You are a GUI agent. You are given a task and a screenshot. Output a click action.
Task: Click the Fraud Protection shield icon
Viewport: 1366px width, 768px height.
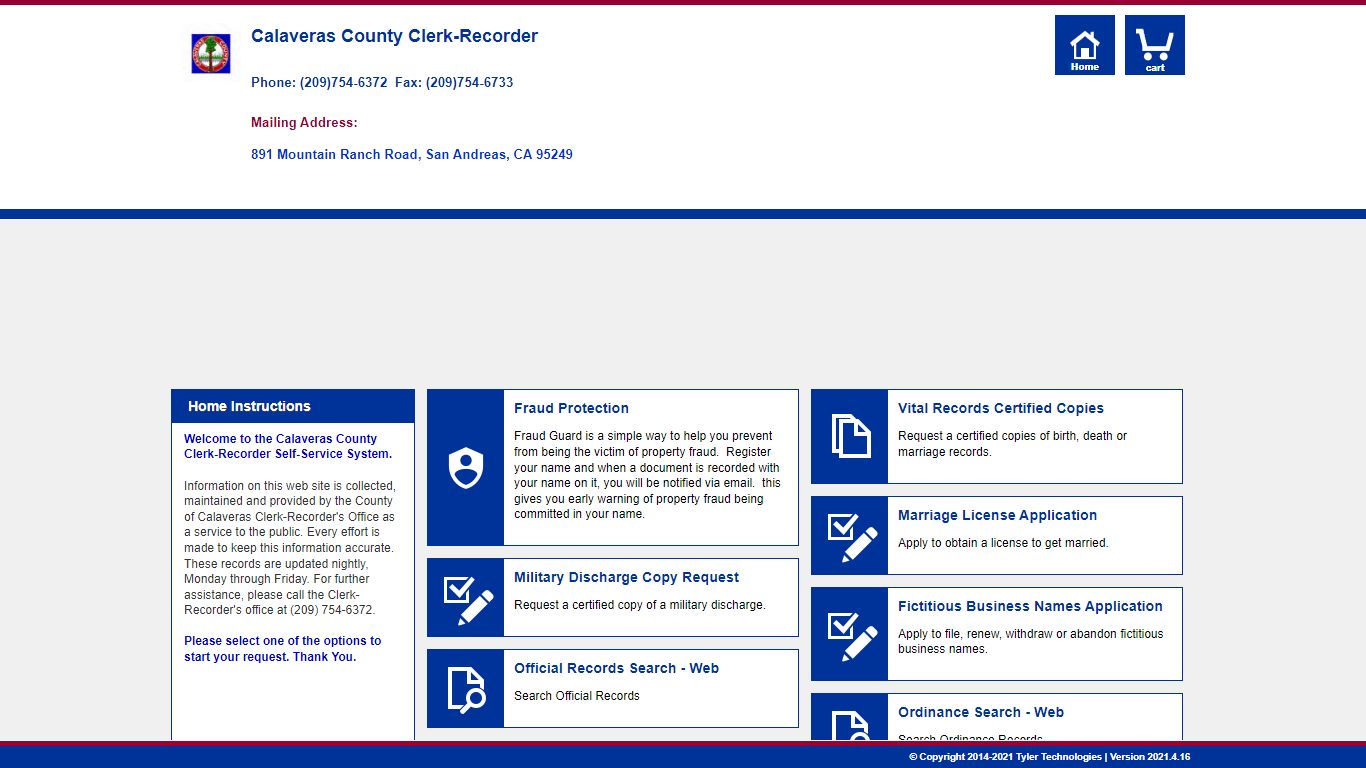click(x=466, y=467)
